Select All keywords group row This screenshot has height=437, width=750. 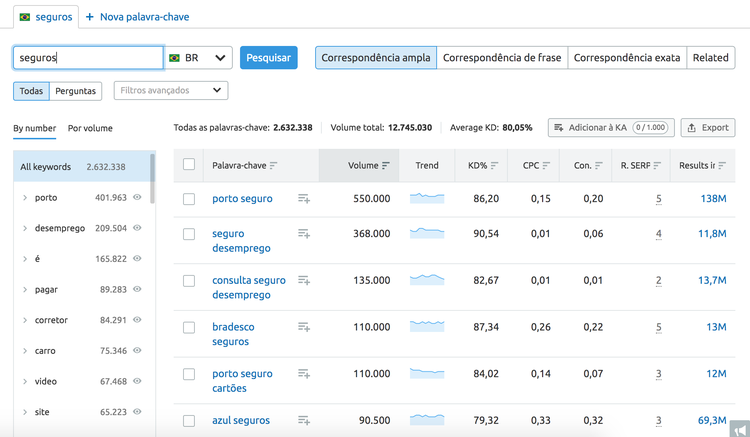point(81,167)
